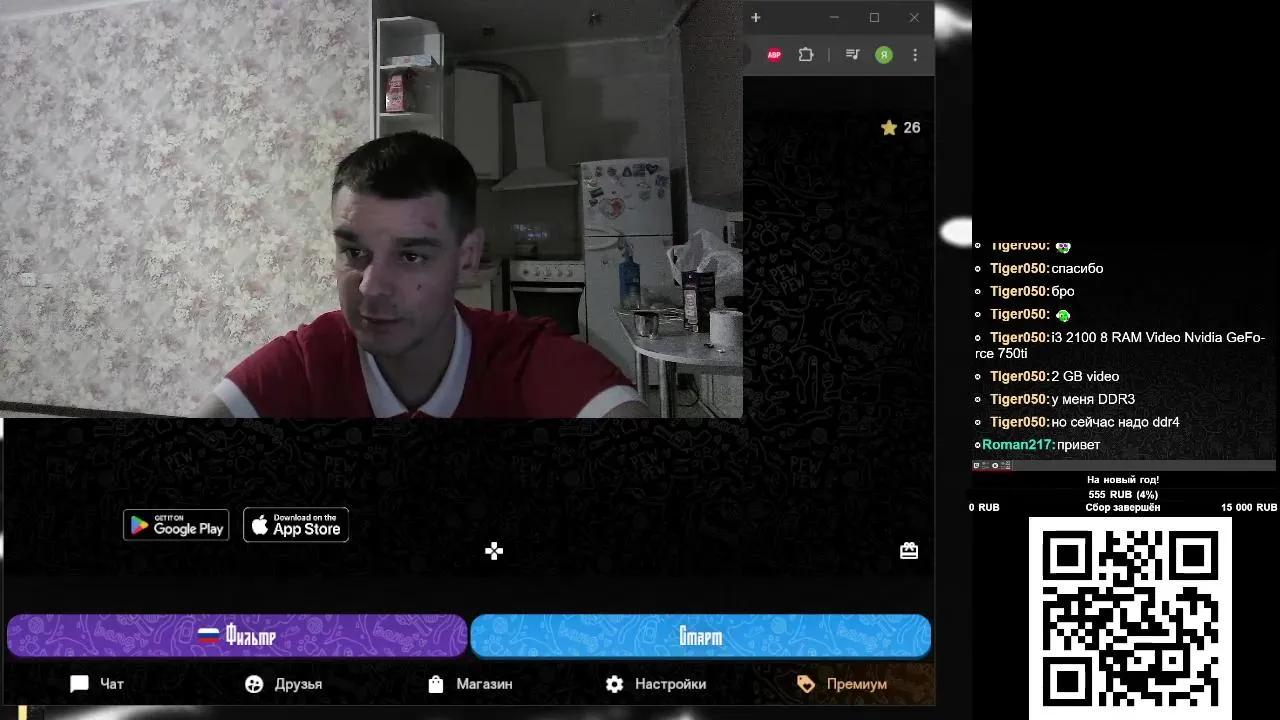This screenshot has width=1280, height=720.
Task: Click the "555 RUB (4%)" donation progress
Action: (x=1123, y=494)
